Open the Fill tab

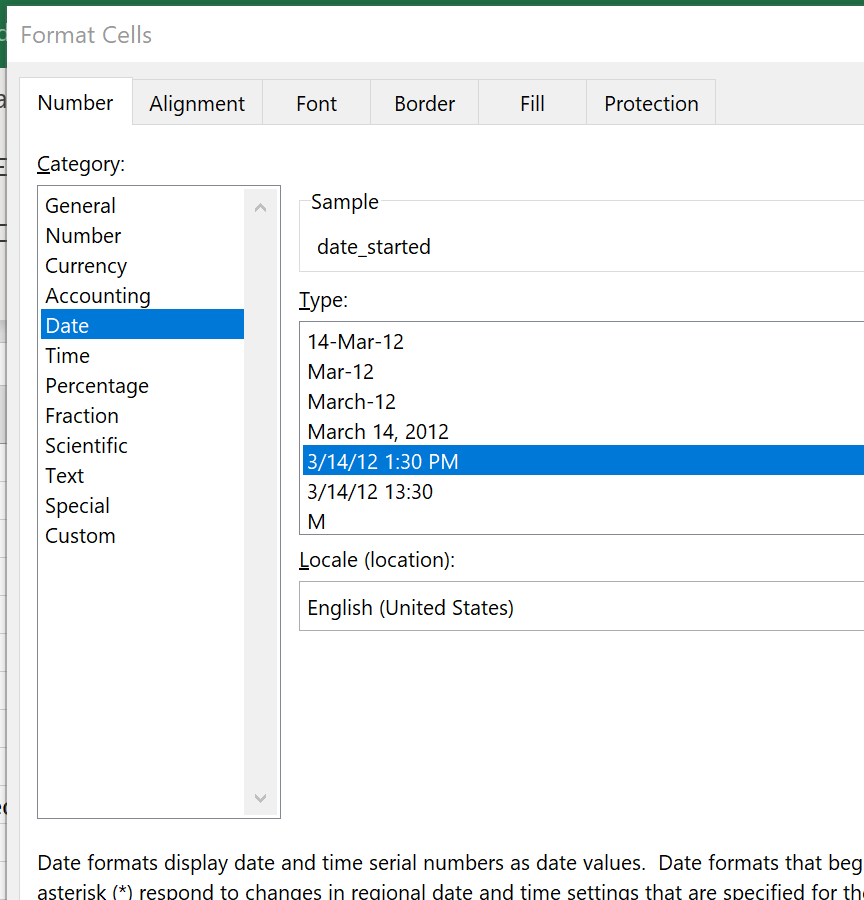pyautogui.click(x=532, y=103)
